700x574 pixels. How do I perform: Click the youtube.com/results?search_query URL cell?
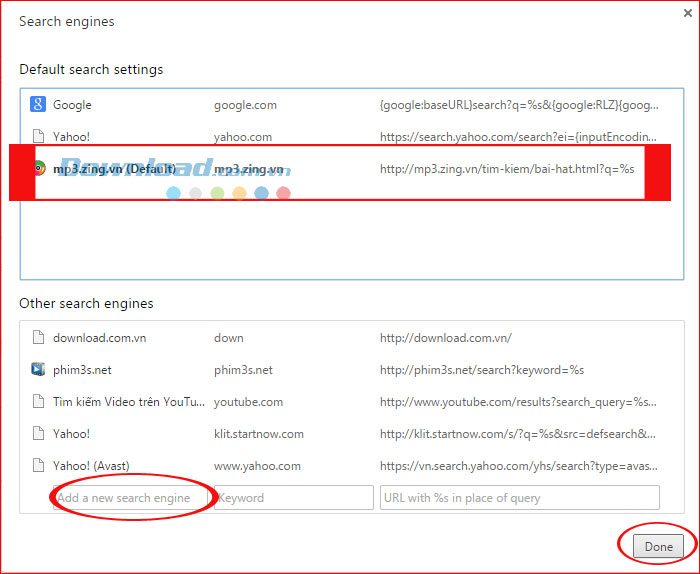pos(518,402)
